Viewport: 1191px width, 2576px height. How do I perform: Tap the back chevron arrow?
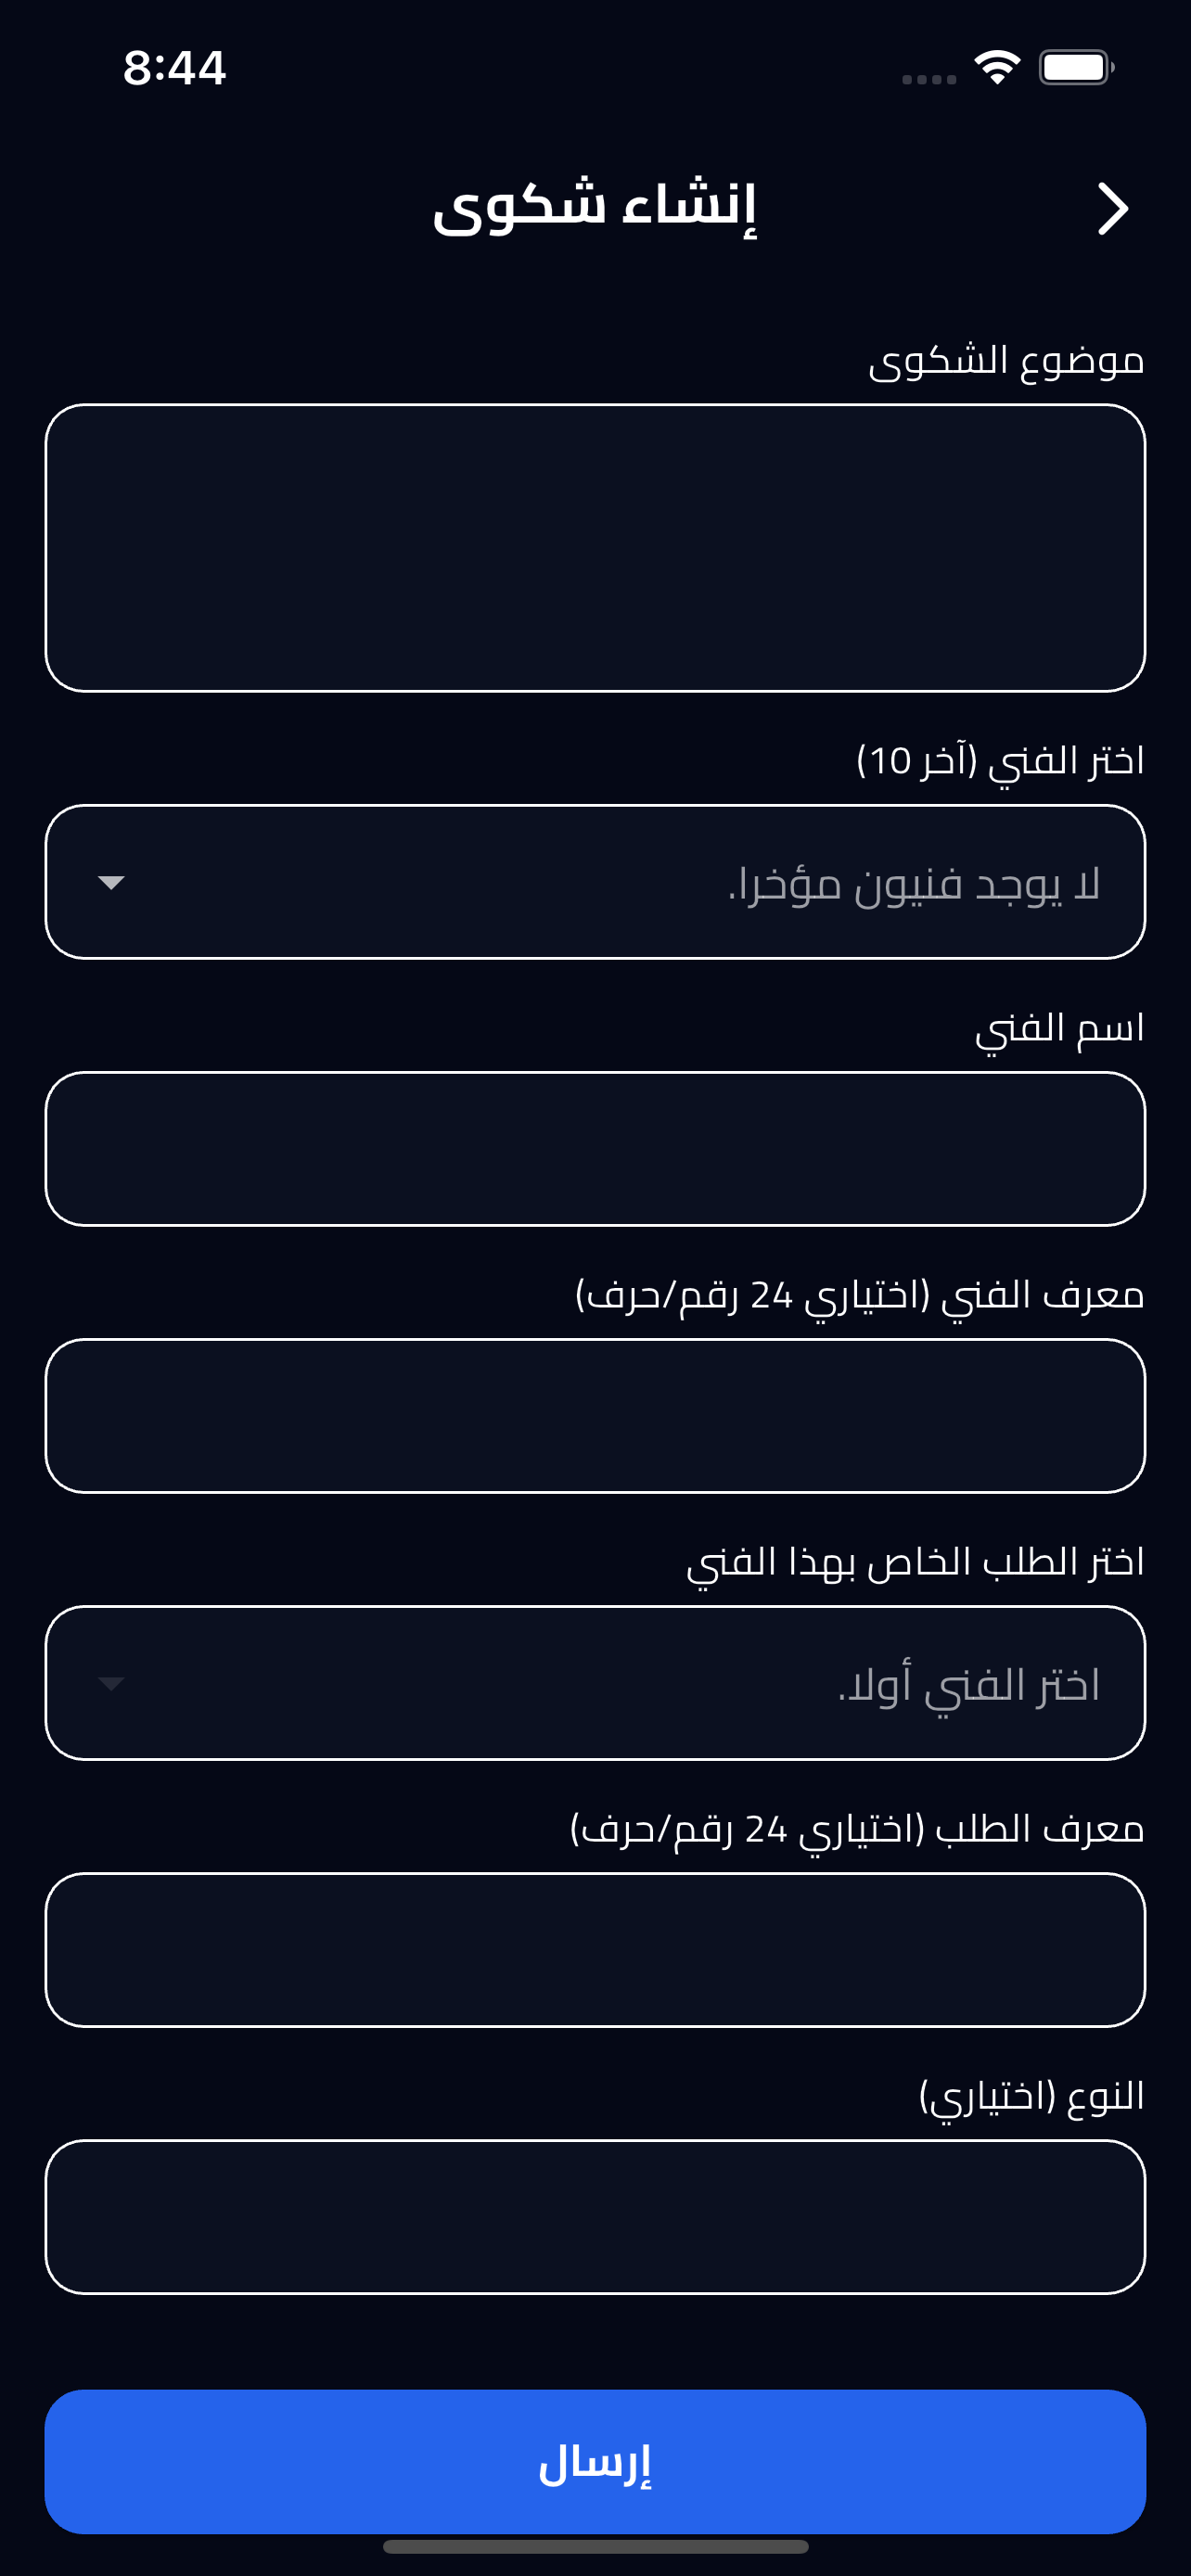click(1112, 209)
